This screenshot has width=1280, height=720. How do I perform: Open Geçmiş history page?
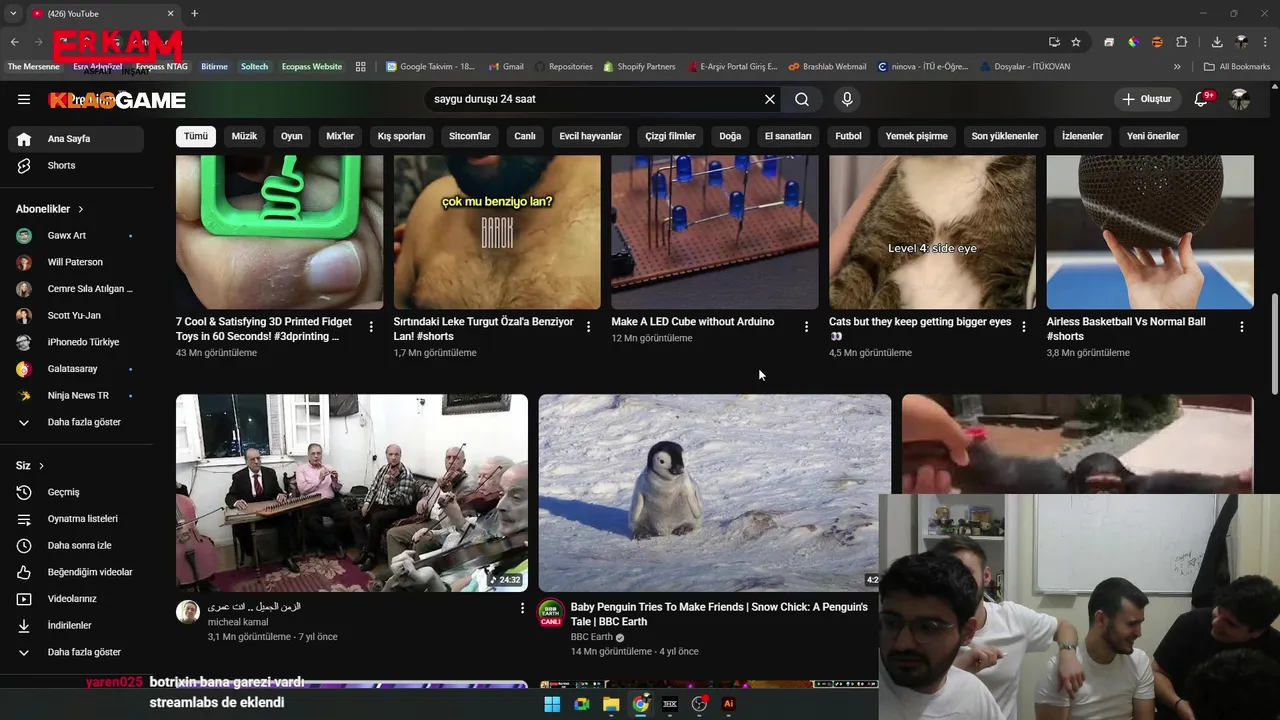76,492
